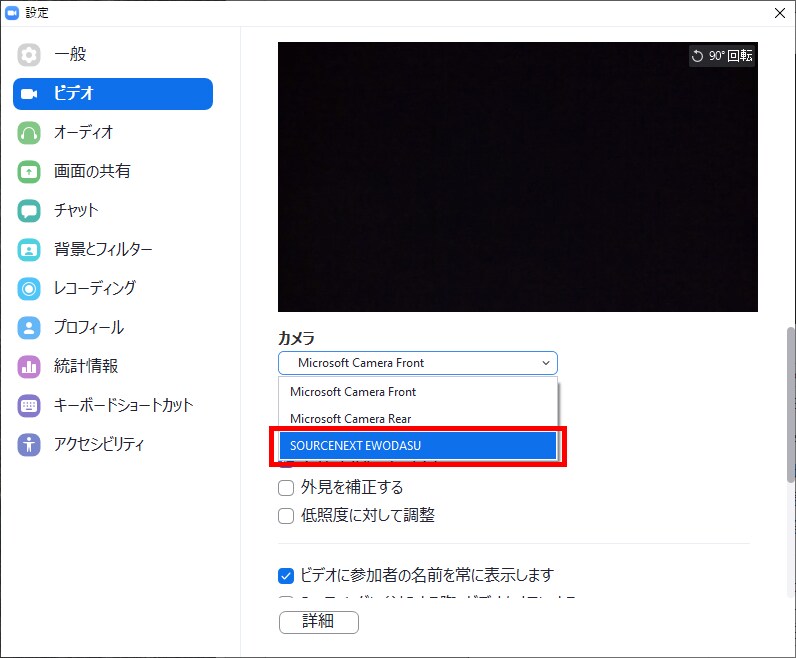Click the vertical scrollbar thumb

coord(790,405)
